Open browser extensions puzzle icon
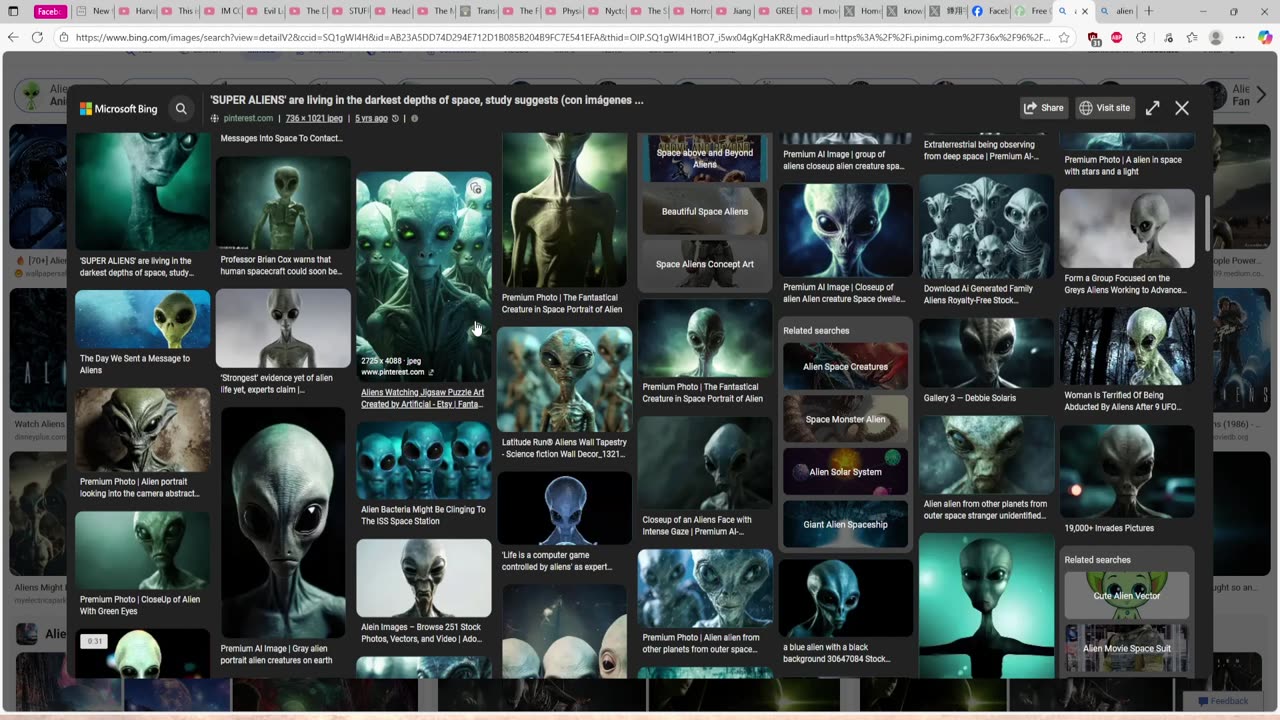Image resolution: width=1280 pixels, height=720 pixels. 1141,37
